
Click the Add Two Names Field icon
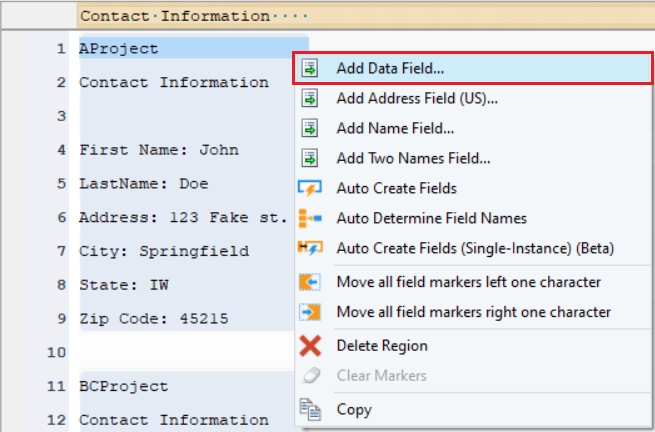point(310,158)
